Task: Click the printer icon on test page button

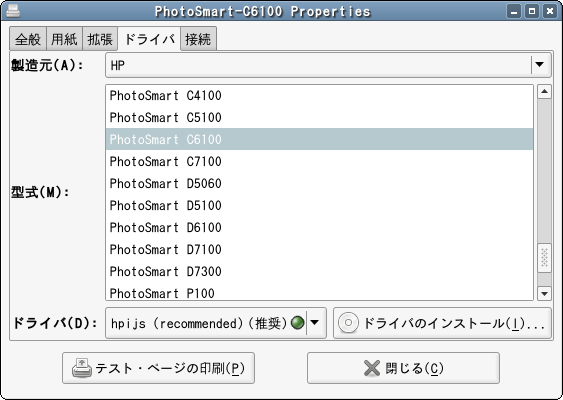Action: (82, 368)
